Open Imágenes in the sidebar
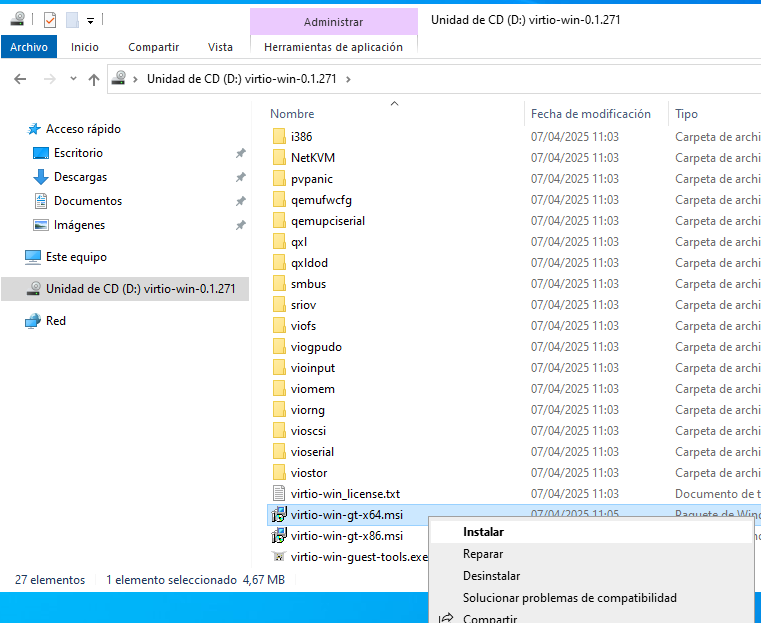The width and height of the screenshot is (761, 623). pos(79,225)
